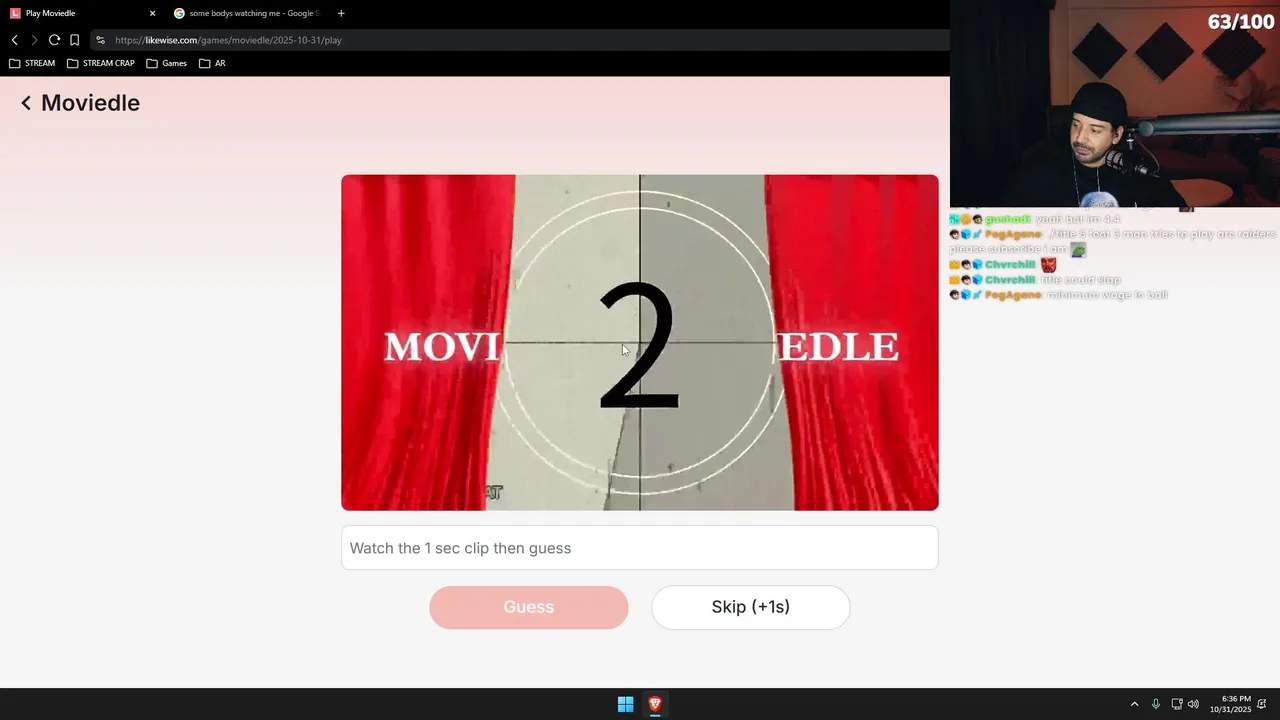Open the Games bookmarks folder
This screenshot has height=720, width=1280.
pyautogui.click(x=167, y=63)
